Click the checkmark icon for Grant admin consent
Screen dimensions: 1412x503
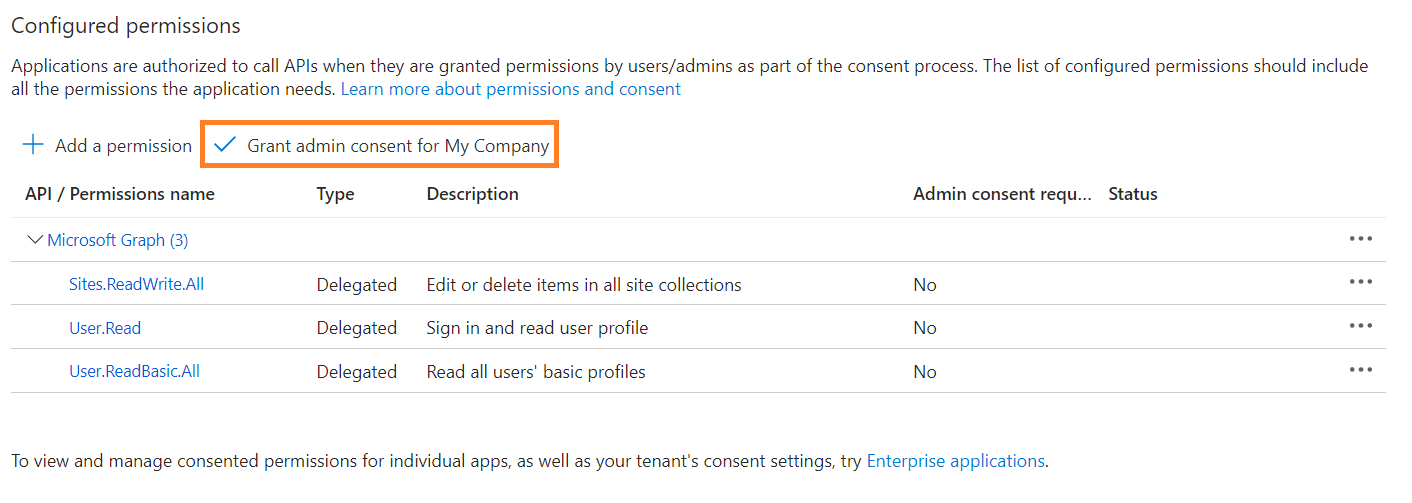[225, 145]
